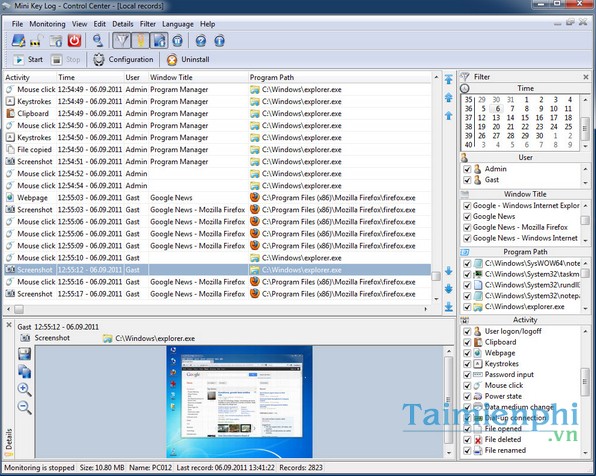Select the Webpage Google News record row
Viewport: 596px width, 476px height.
pos(217,198)
